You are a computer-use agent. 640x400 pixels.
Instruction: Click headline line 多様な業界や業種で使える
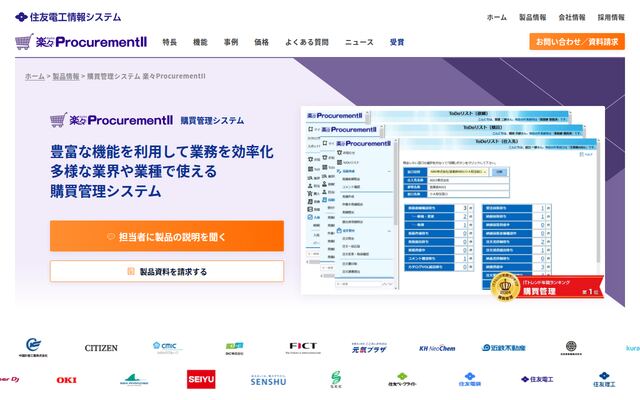point(133,171)
